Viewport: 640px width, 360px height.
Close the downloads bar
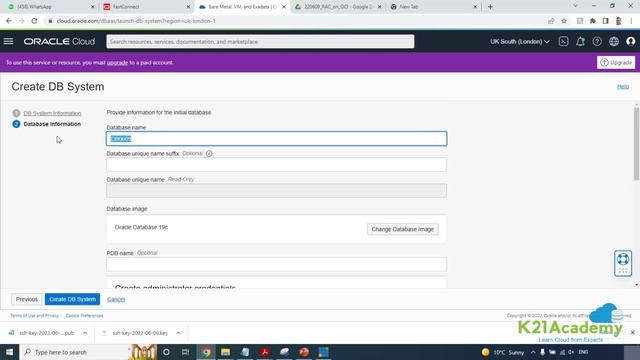click(x=633, y=333)
